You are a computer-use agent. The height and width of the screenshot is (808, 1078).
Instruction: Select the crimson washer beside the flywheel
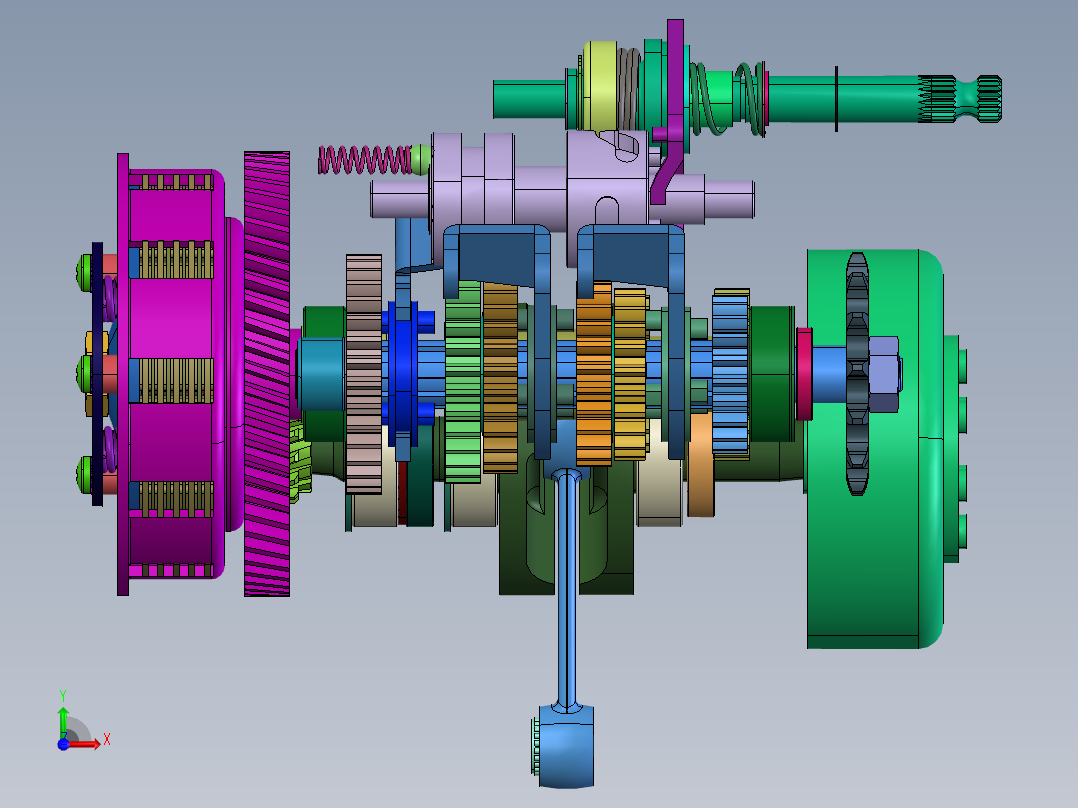tap(804, 374)
